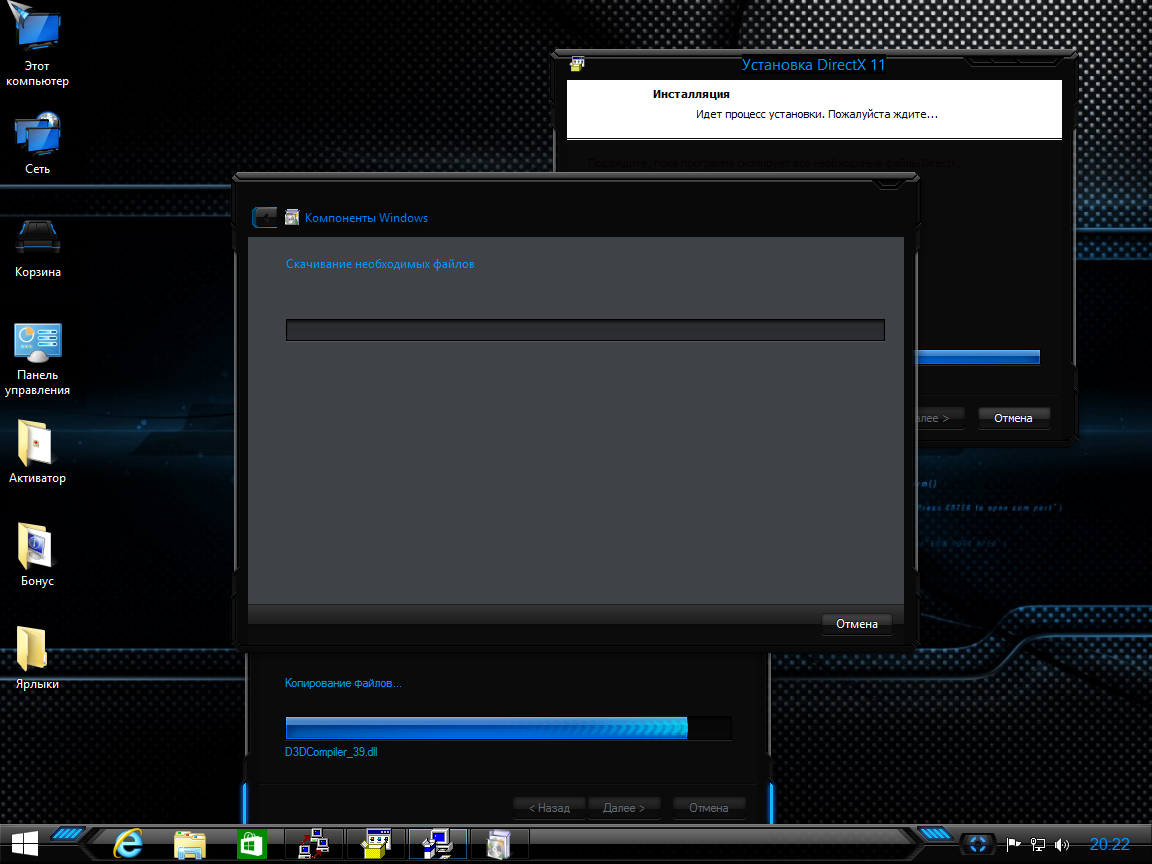Cancel the Компоненты Windows download
Image resolution: width=1152 pixels, height=864 pixels.
pos(857,624)
